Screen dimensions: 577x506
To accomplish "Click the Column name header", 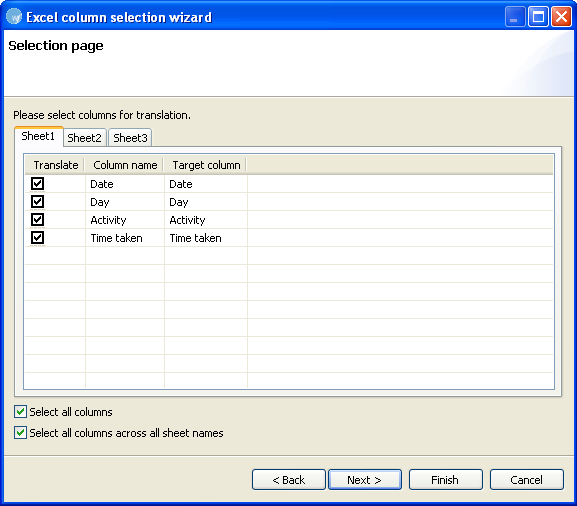I will tap(125, 165).
